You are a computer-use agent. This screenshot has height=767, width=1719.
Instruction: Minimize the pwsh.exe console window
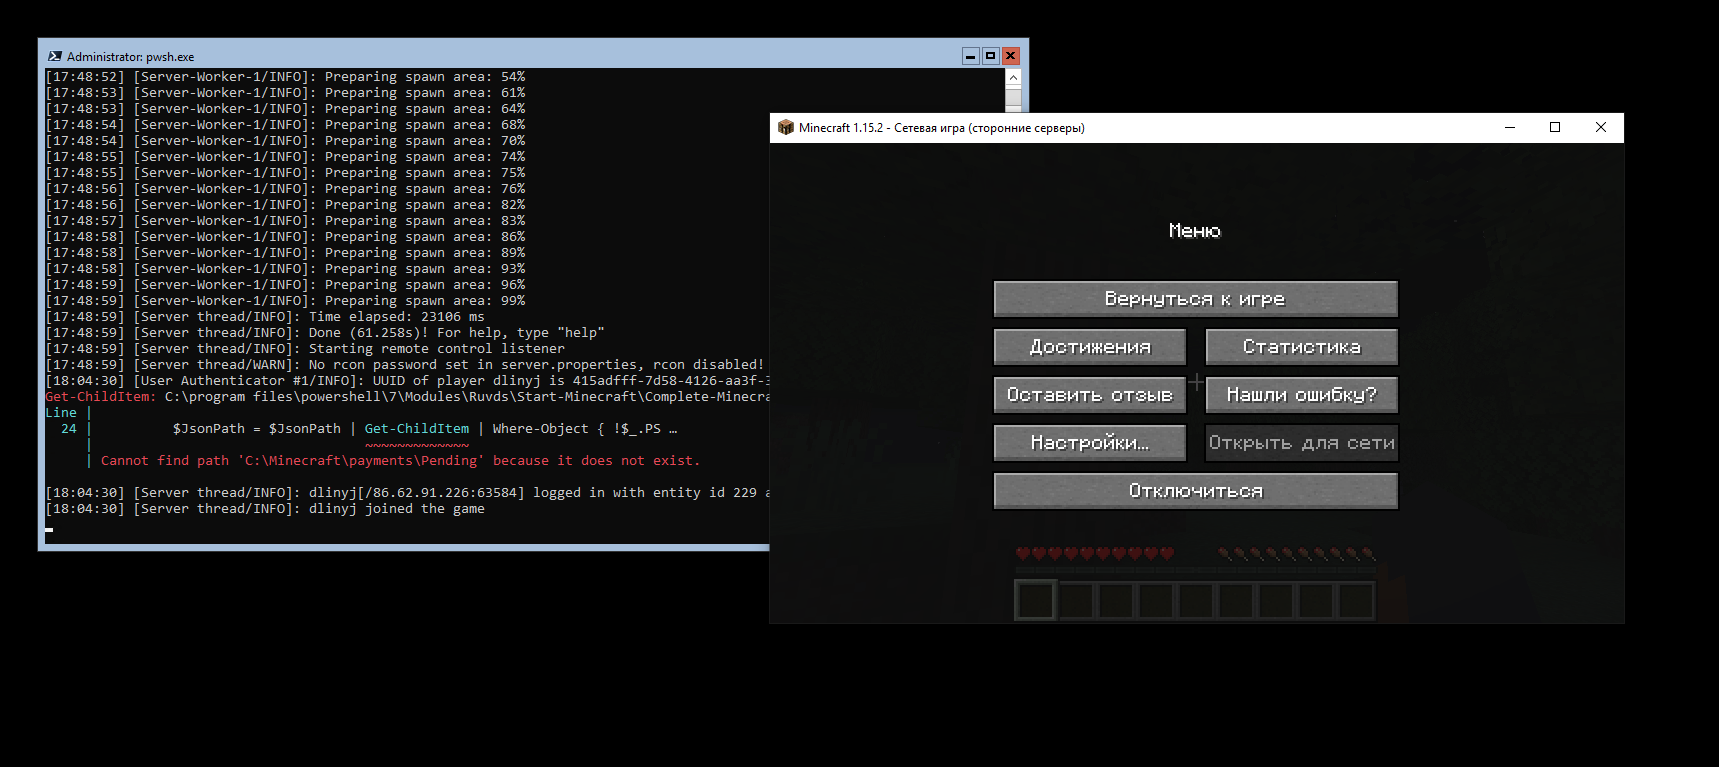click(970, 56)
